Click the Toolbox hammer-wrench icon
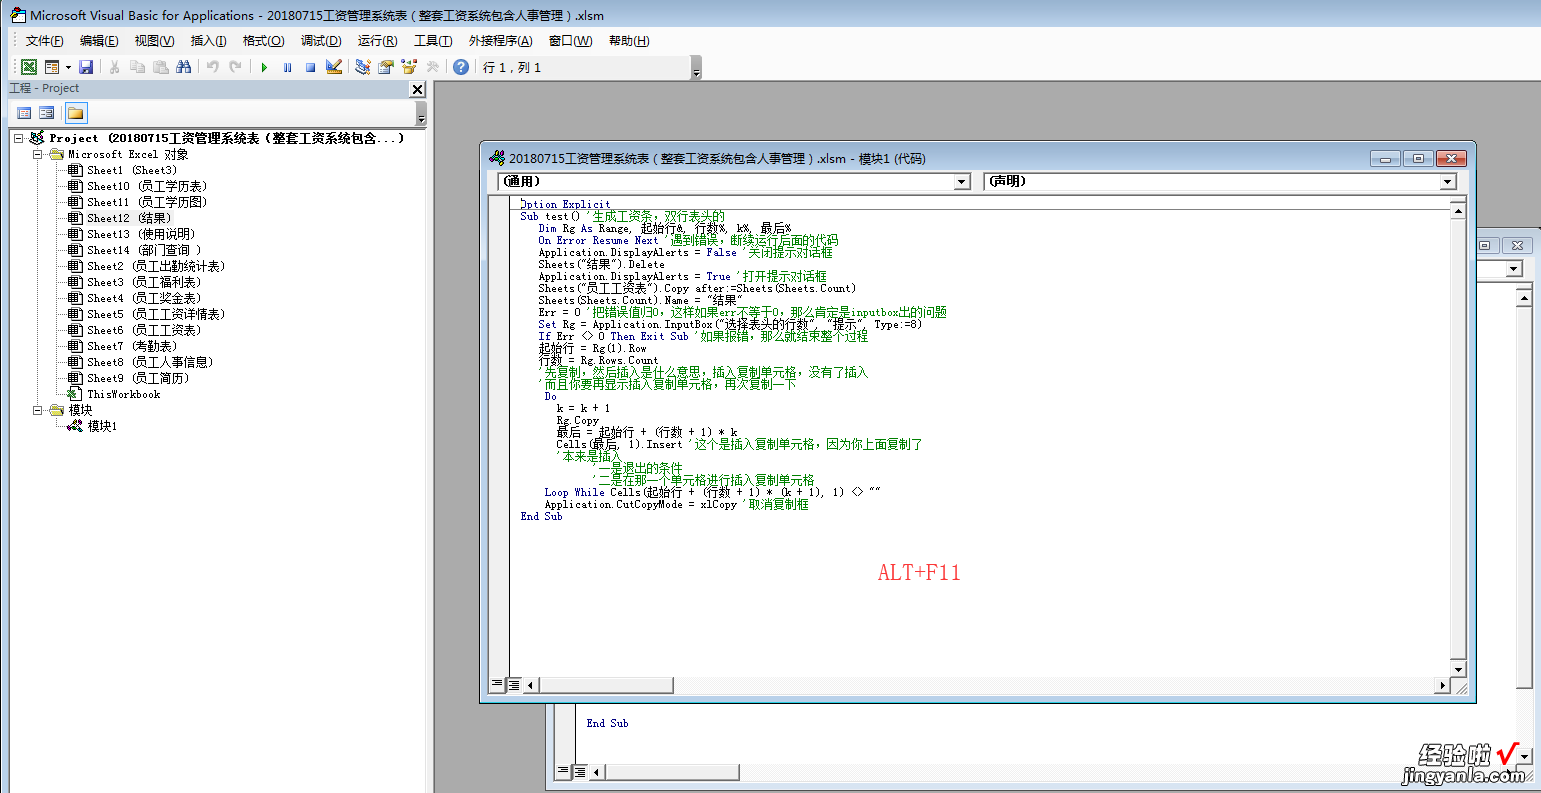The width and height of the screenshot is (1541, 793). pyautogui.click(x=432, y=67)
